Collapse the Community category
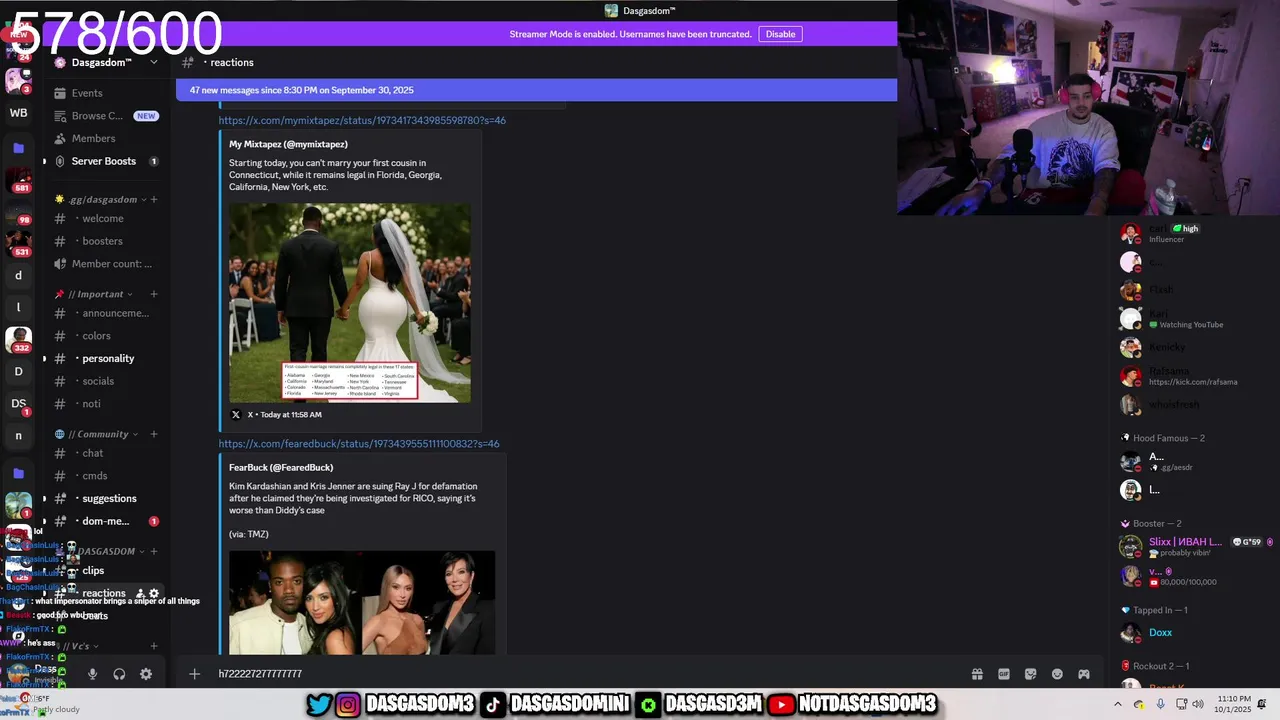This screenshot has height=720, width=1280. click(98, 434)
